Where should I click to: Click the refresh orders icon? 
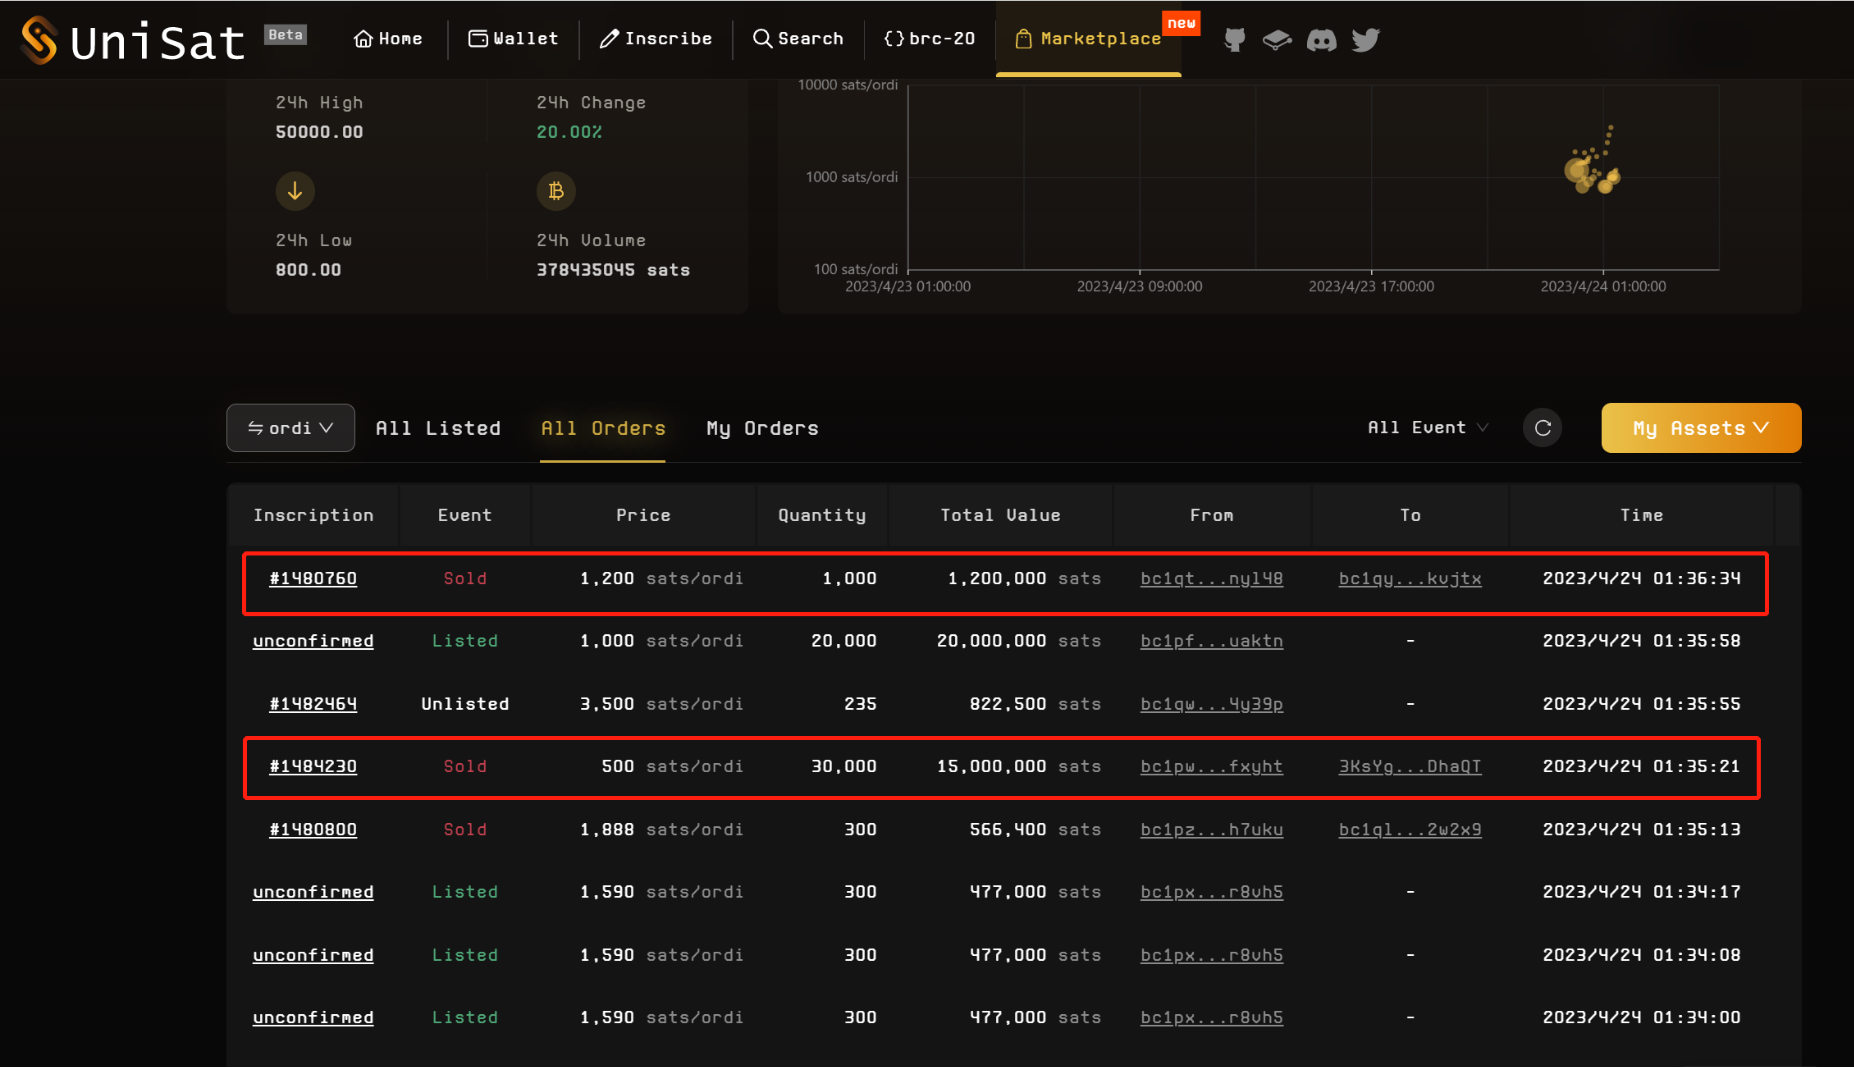pos(1542,428)
